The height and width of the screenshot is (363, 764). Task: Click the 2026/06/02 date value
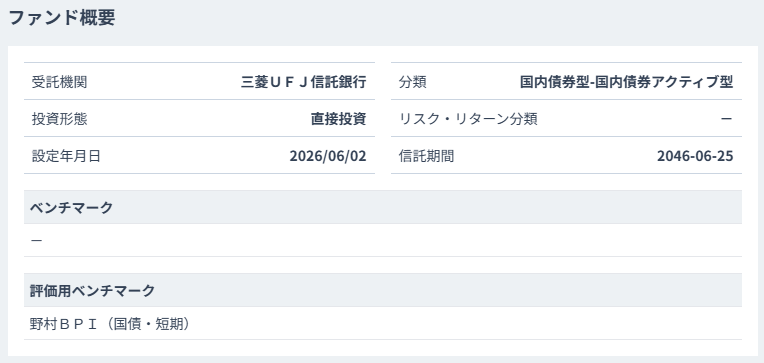(x=328, y=156)
